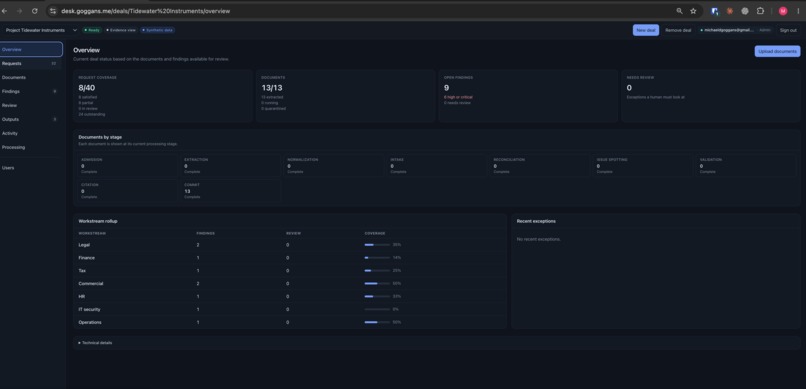Select the Intake stage card
806x389 pixels.
tap(437, 165)
